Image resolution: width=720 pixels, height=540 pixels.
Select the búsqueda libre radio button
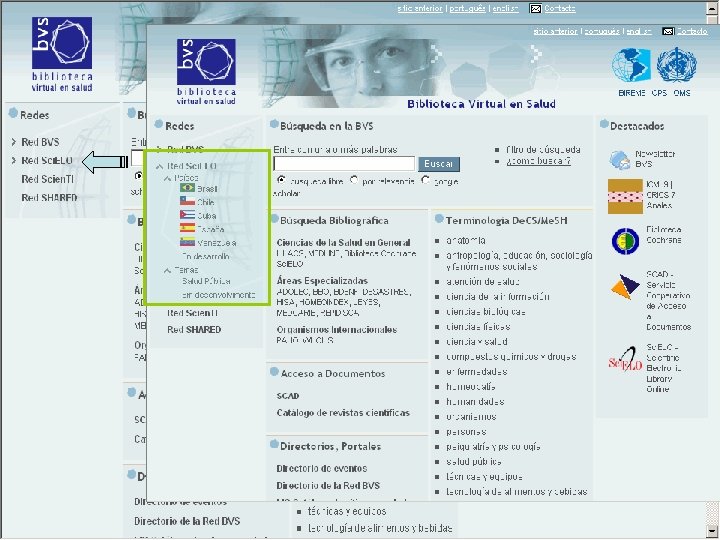tap(281, 180)
